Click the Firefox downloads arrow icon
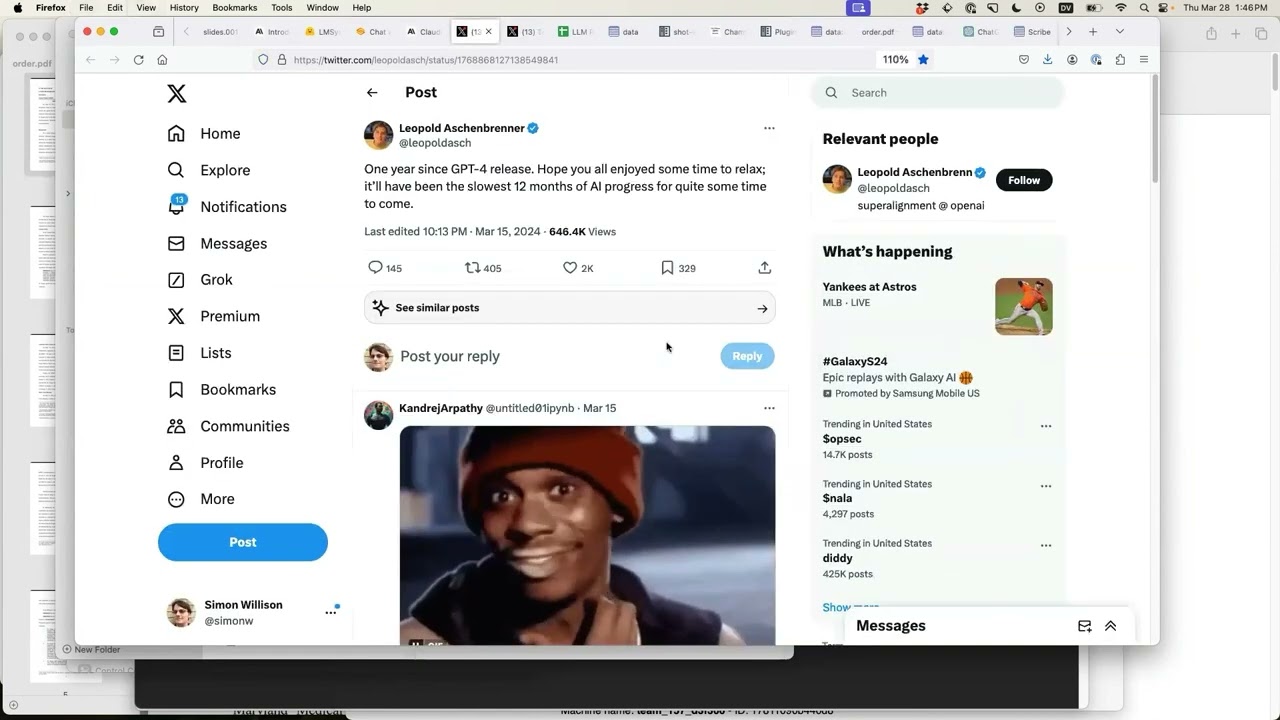 1047,59
